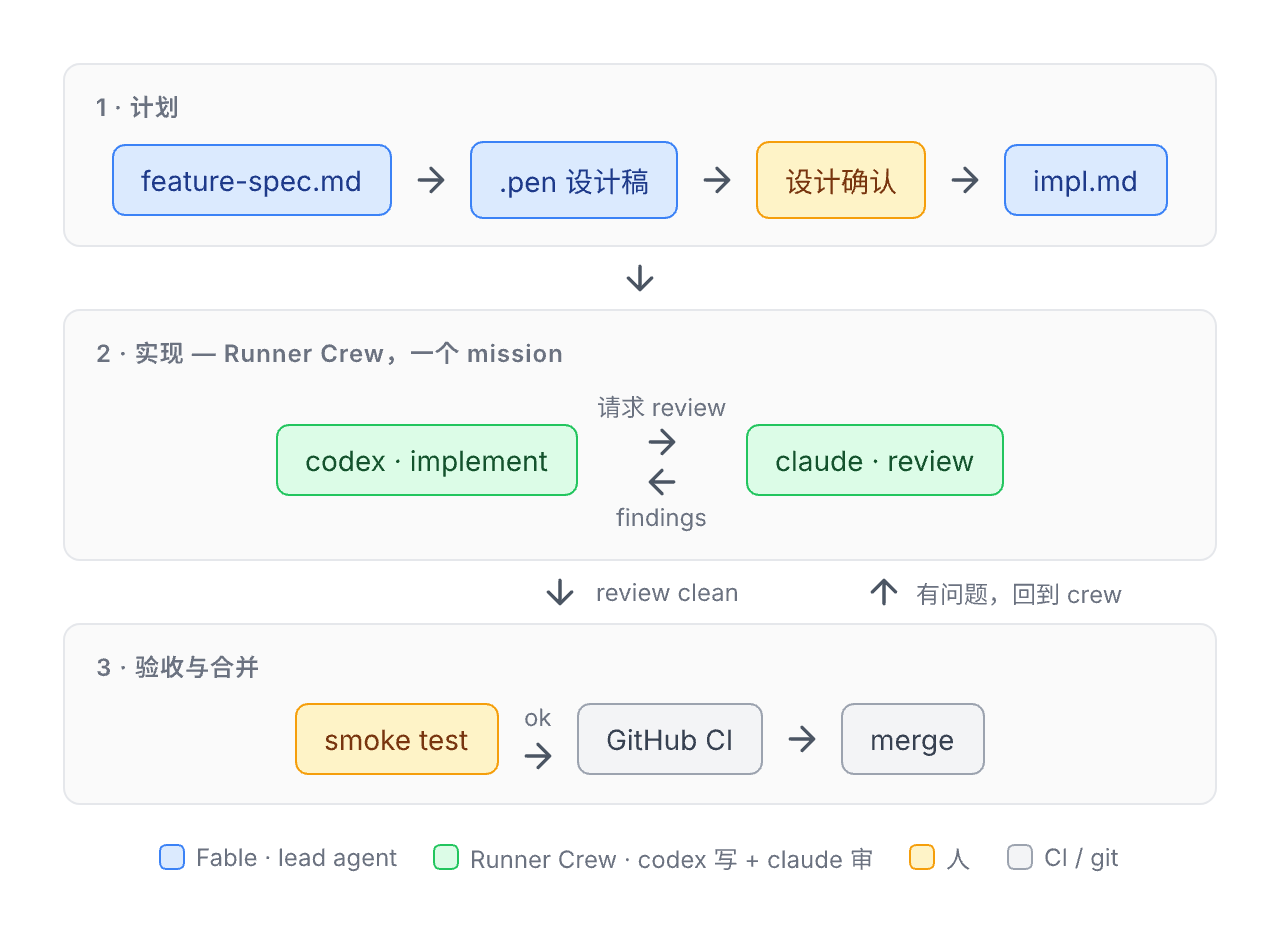The height and width of the screenshot is (938, 1280).
Task: Click the merge box
Action: coord(913,739)
